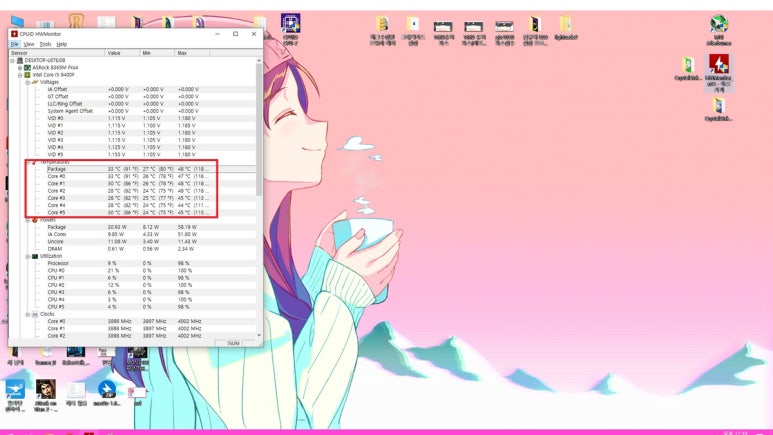Image resolution: width=773 pixels, height=435 pixels.
Task: Collapse the Clocks section
Action: coord(28,314)
